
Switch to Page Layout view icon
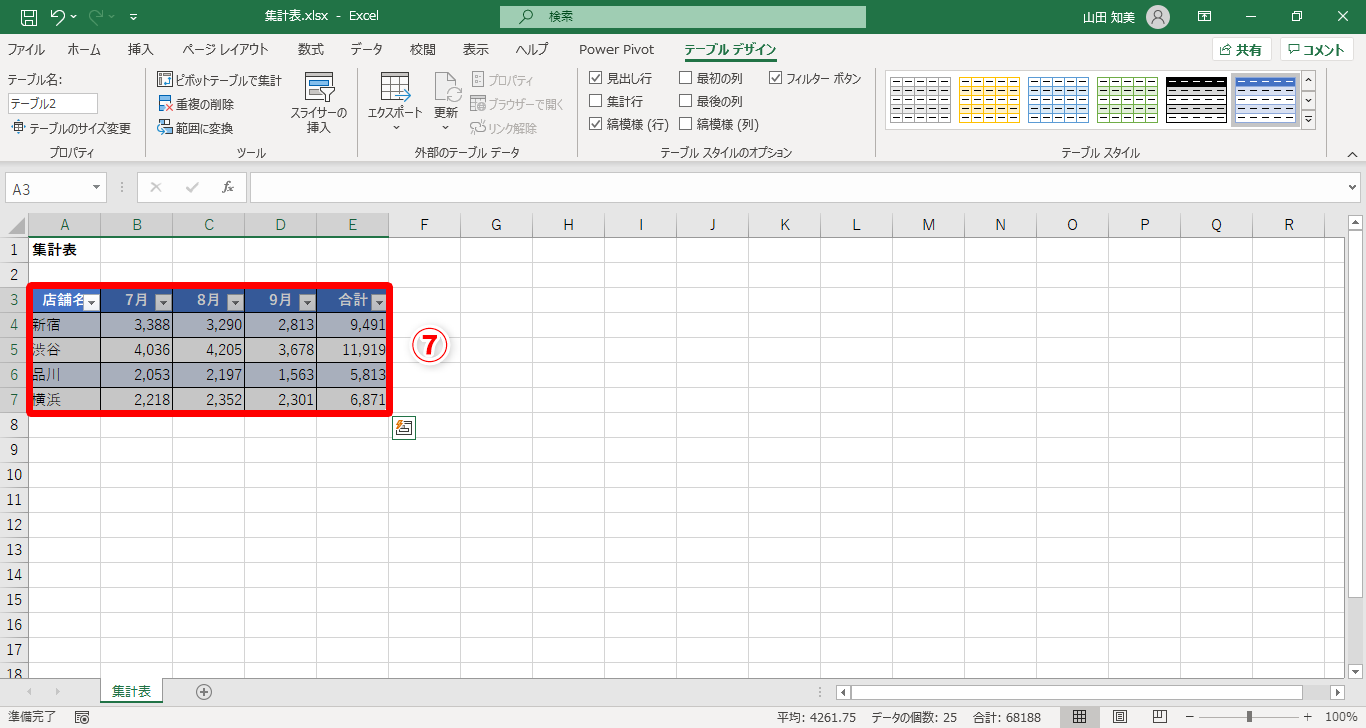1120,717
